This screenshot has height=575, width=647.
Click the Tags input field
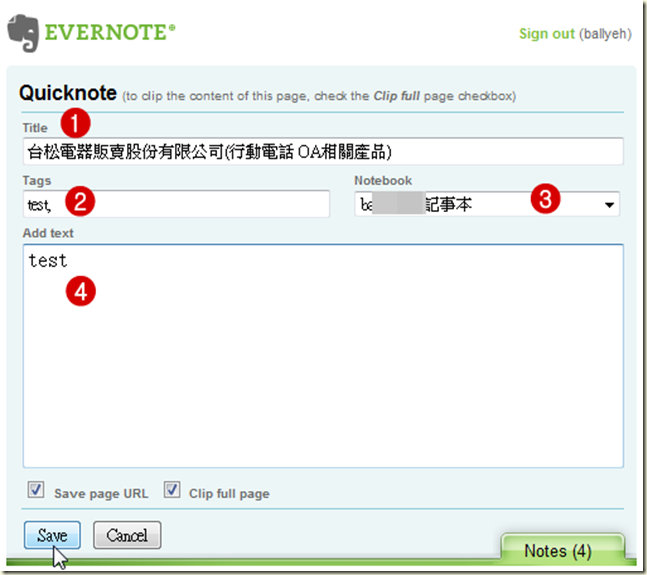(x=176, y=204)
